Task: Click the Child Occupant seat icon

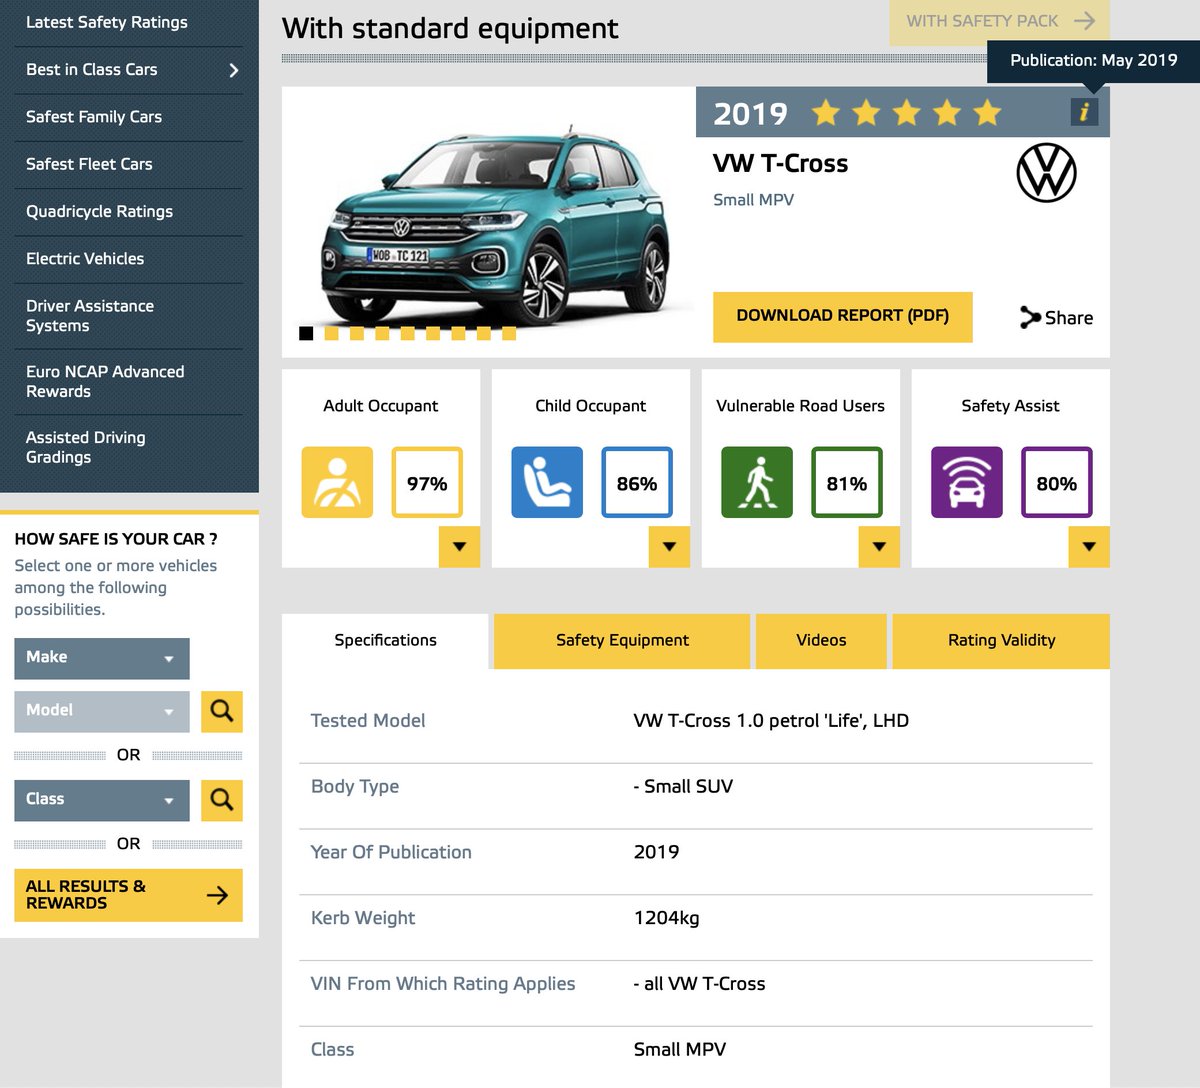Action: pyautogui.click(x=547, y=483)
